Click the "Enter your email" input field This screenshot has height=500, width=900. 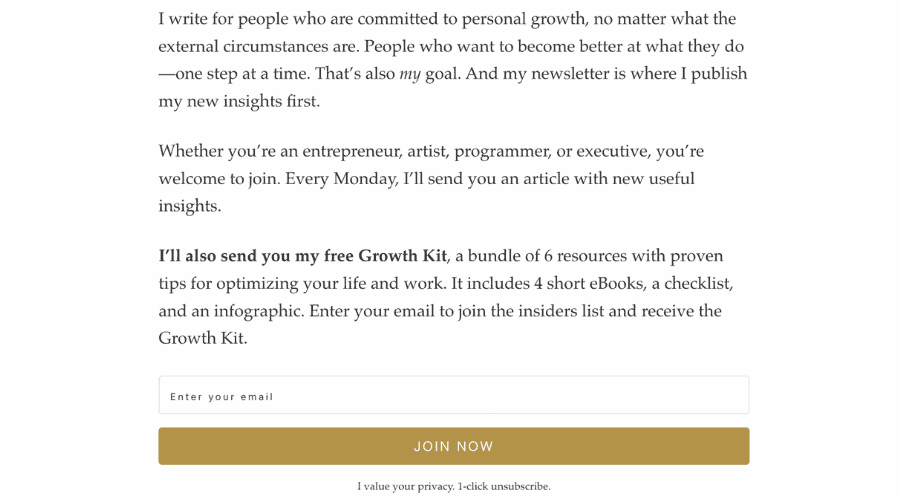coord(453,396)
